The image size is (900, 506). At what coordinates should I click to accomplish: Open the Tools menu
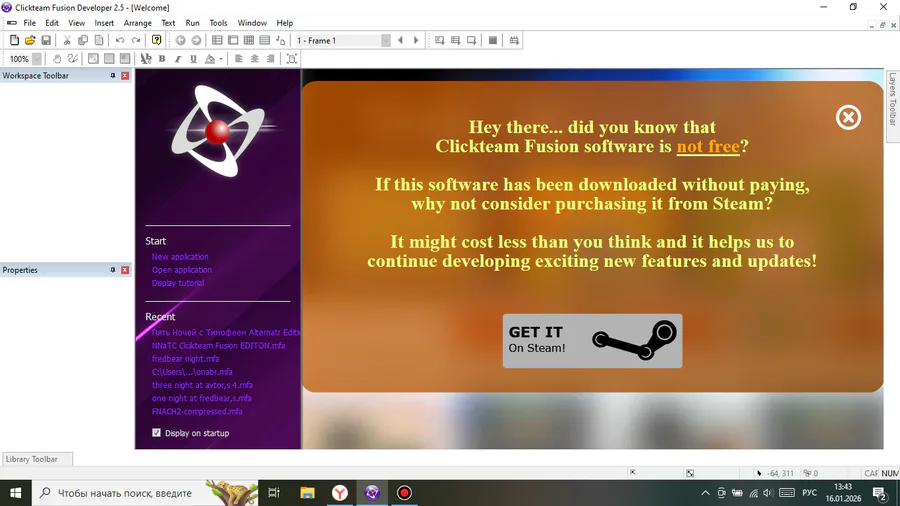coord(218,23)
